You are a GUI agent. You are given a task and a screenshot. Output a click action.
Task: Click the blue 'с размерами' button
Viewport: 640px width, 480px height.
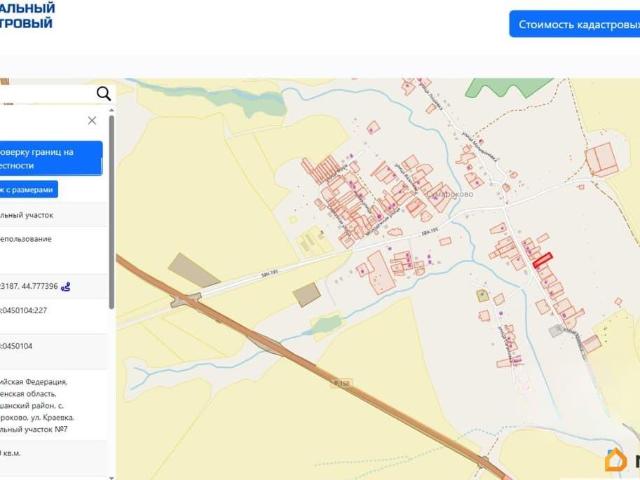click(x=29, y=189)
